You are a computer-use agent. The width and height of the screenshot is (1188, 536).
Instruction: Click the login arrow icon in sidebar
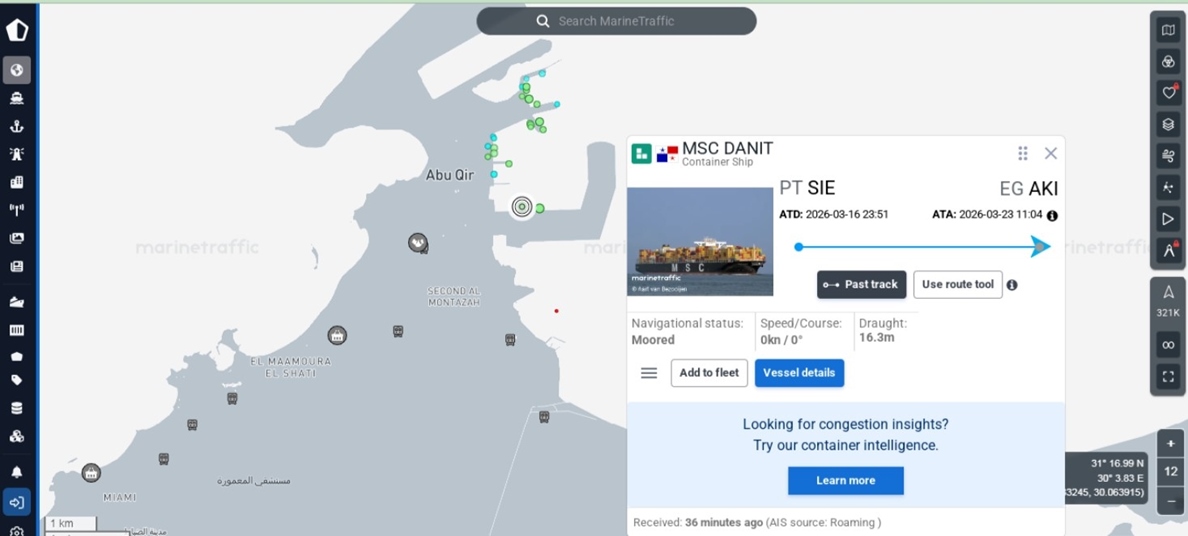[17, 502]
